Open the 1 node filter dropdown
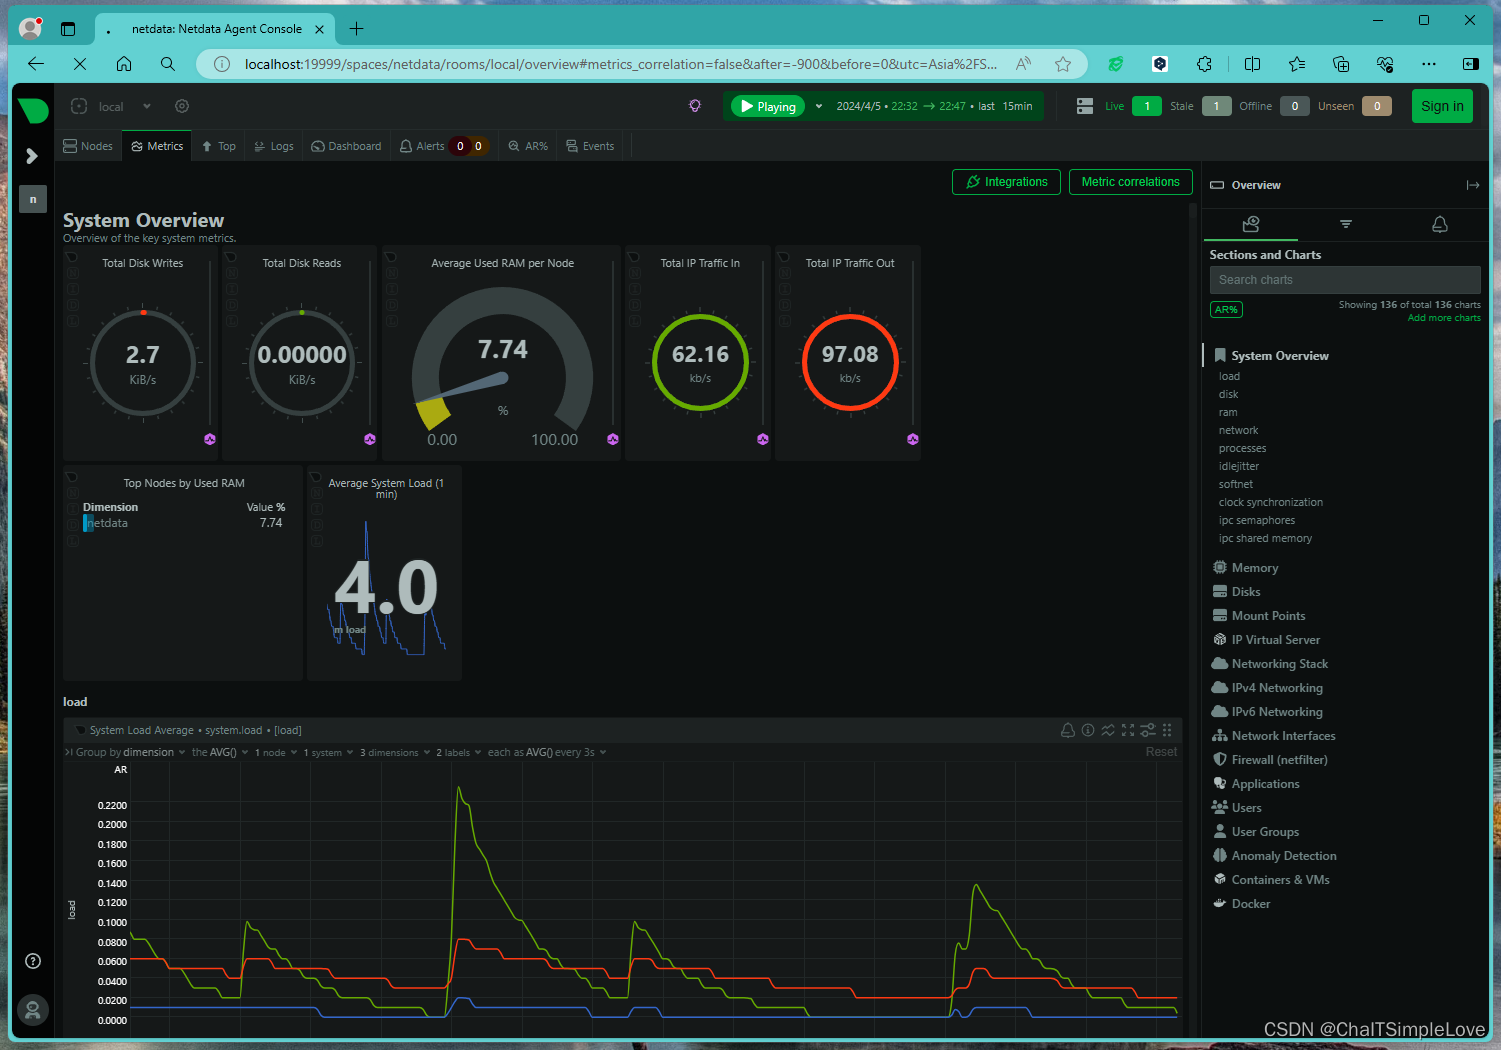The width and height of the screenshot is (1501, 1050). [276, 753]
